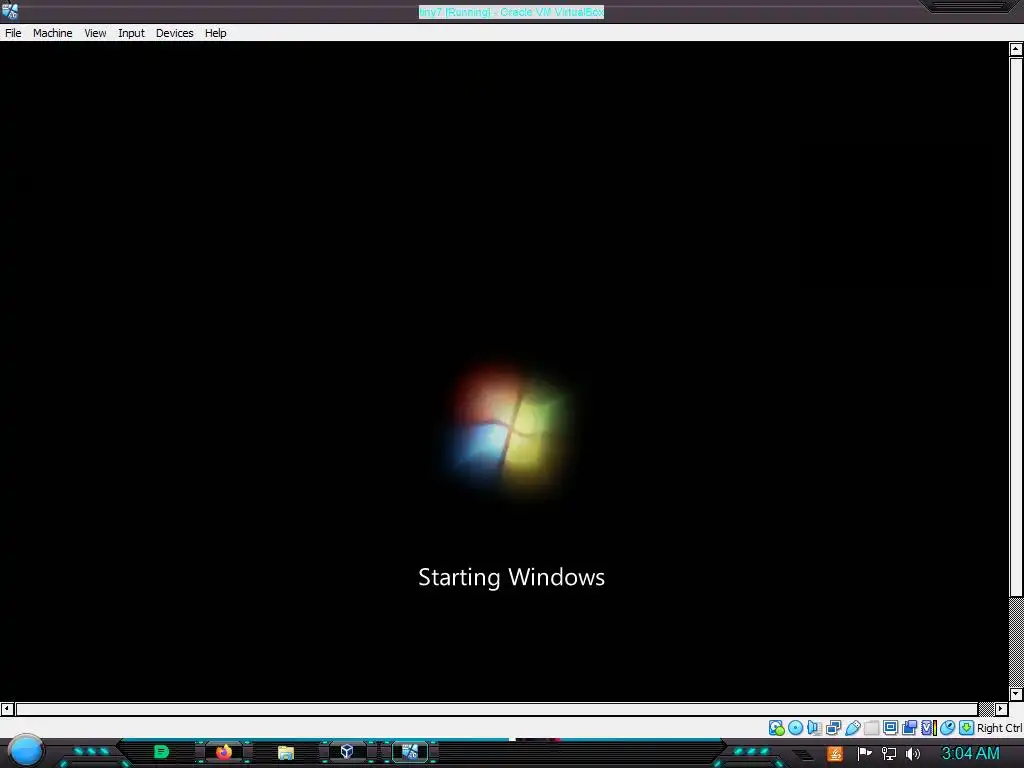Click the mouse integration status icon
1024x768 pixels.
[947, 728]
